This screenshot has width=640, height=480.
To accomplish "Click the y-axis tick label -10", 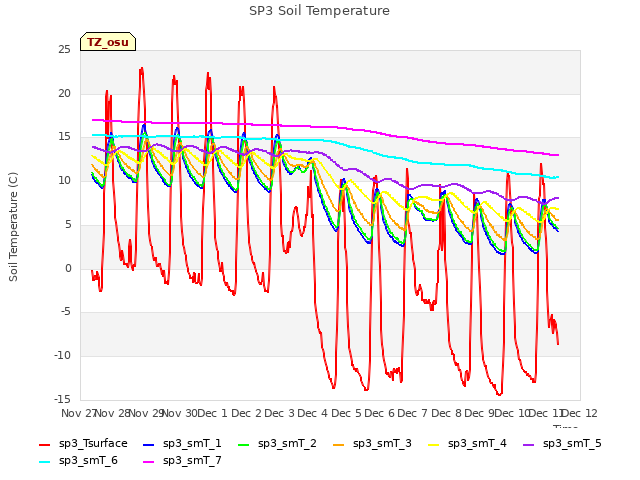I will (x=62, y=356).
